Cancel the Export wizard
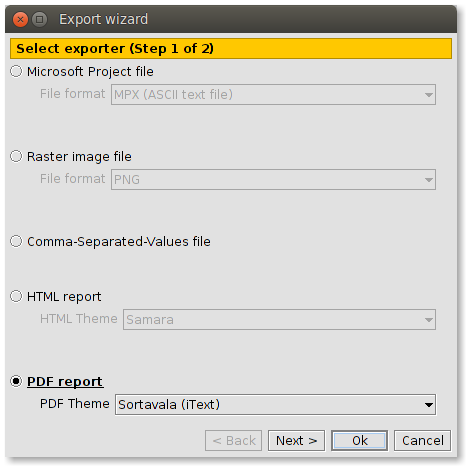 point(423,441)
